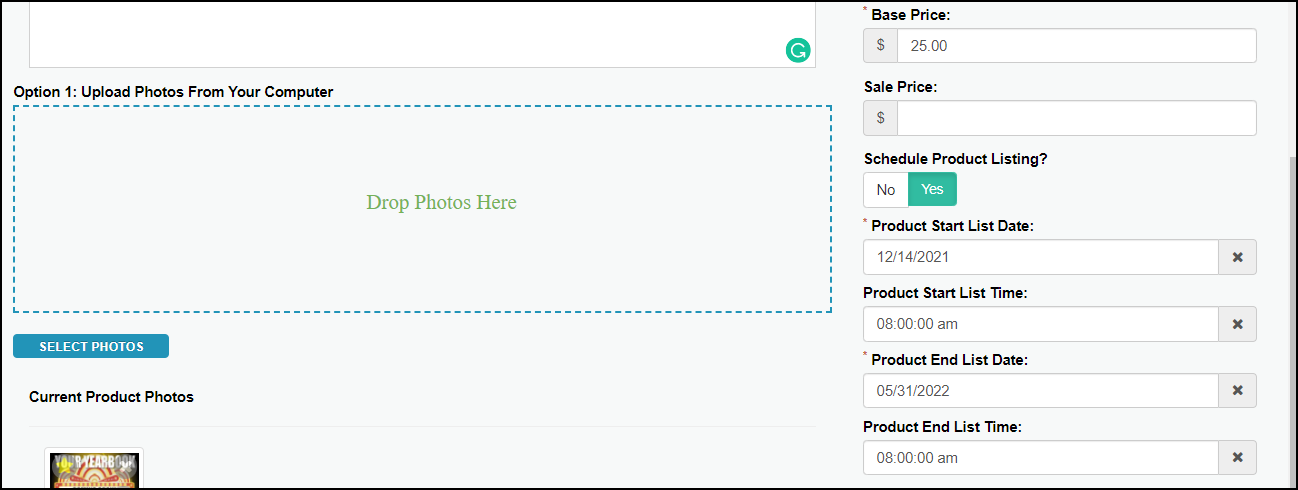
Task: Open the Product Start List Time picker
Action: point(1041,324)
